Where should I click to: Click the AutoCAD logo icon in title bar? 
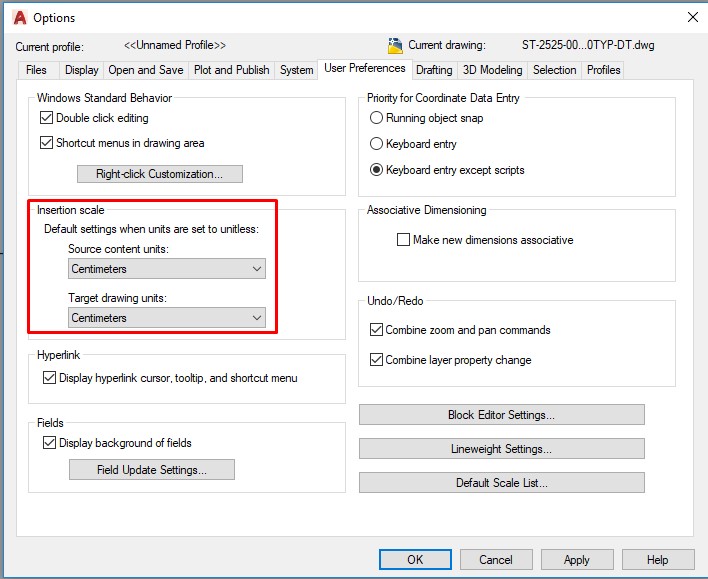point(19,17)
